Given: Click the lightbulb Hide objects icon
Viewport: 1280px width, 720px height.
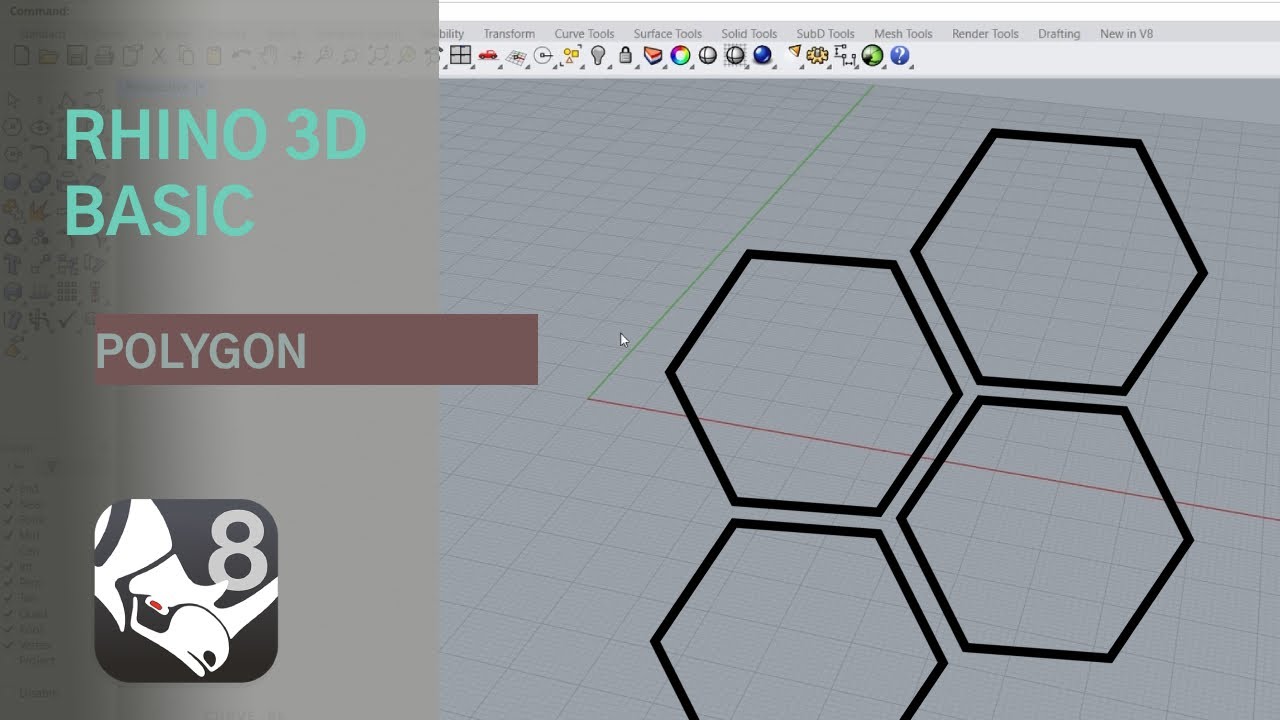Looking at the screenshot, I should [x=598, y=56].
